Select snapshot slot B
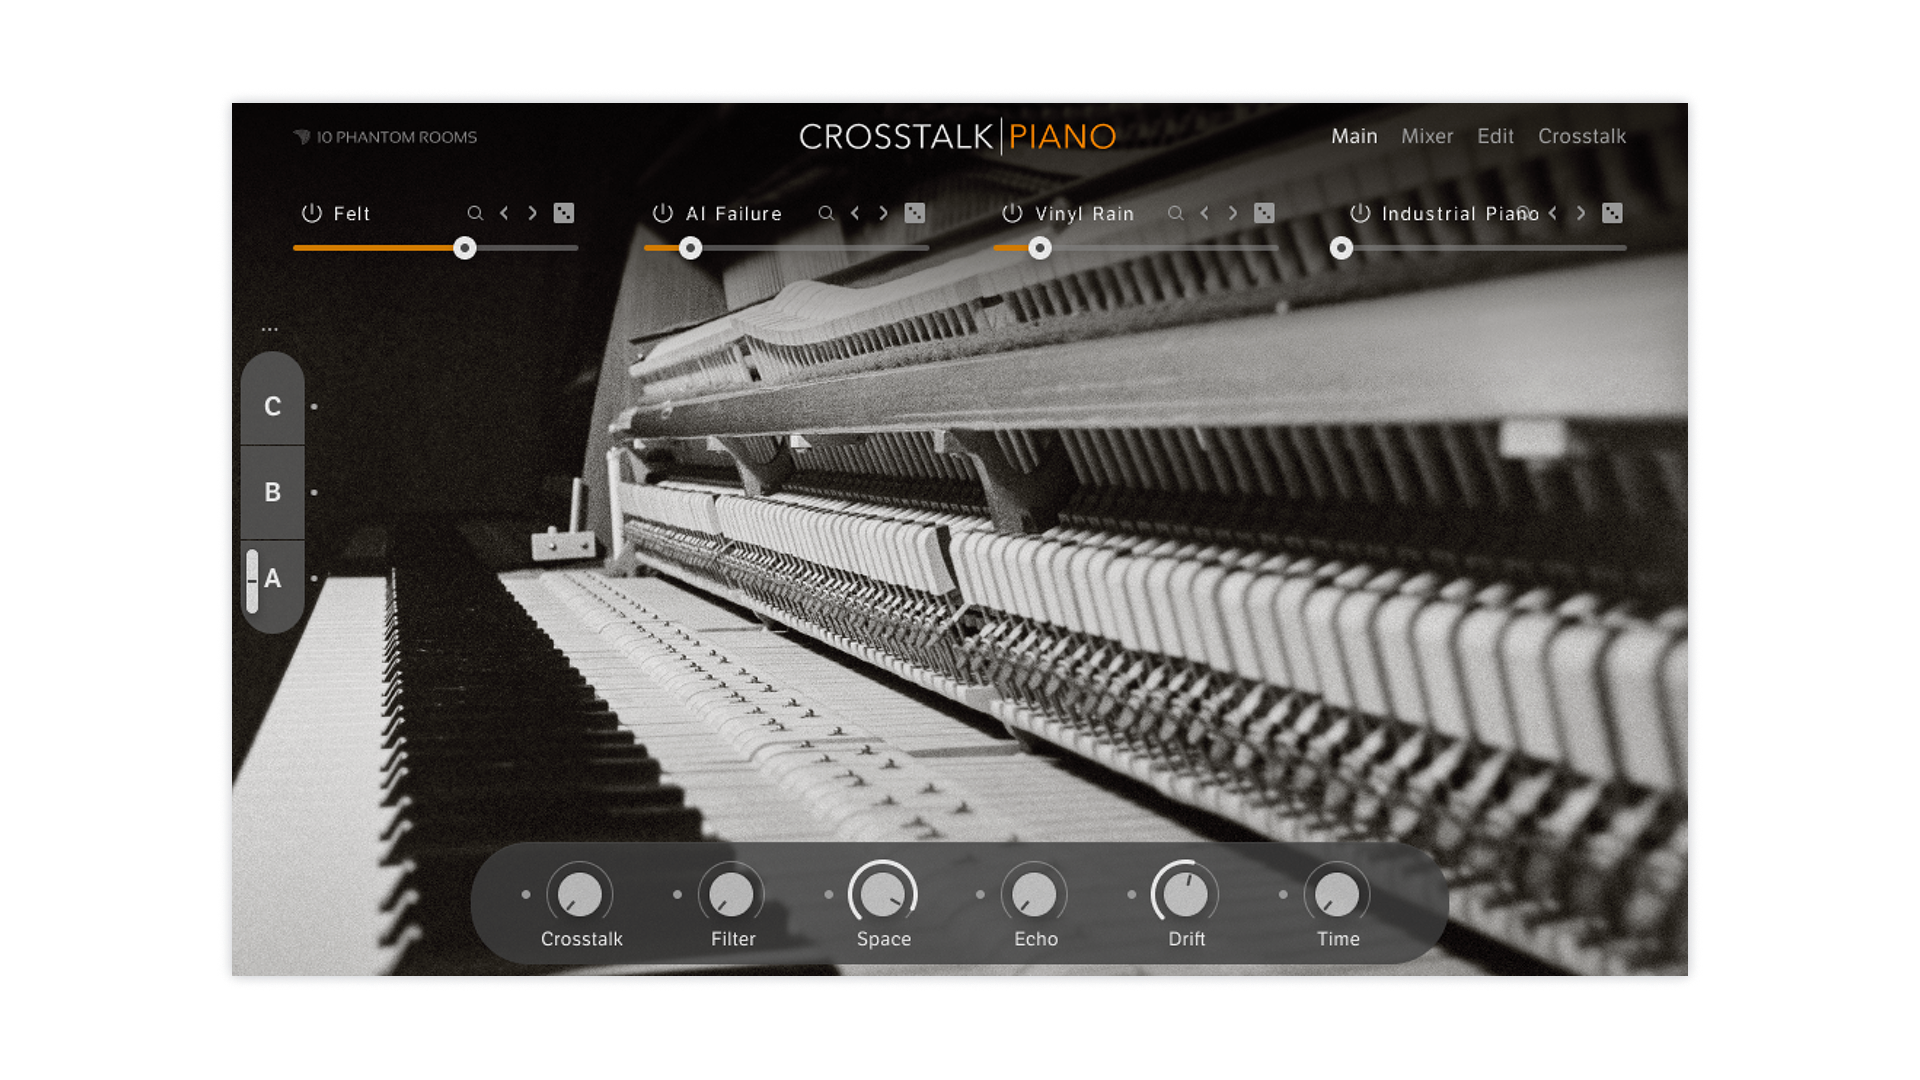 [x=272, y=492]
